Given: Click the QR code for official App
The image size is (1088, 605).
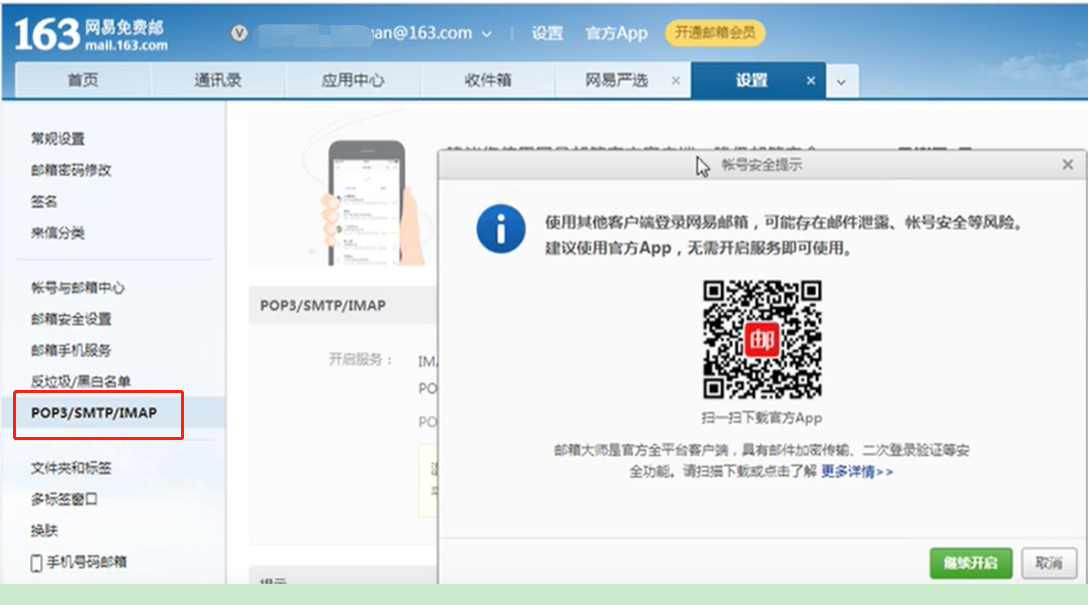Looking at the screenshot, I should pos(762,339).
